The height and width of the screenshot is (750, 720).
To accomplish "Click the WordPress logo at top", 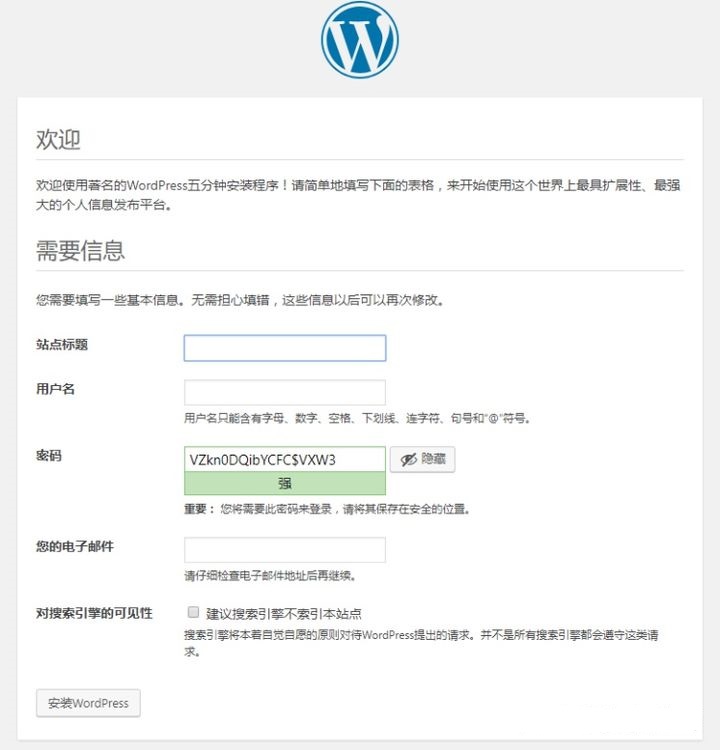I will click(x=359, y=40).
